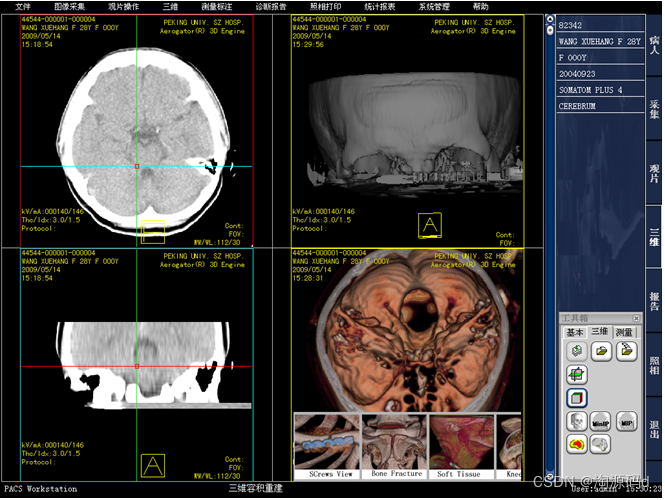Select the Knee preset thumbnail
This screenshot has width=665, height=500.
tap(509, 447)
